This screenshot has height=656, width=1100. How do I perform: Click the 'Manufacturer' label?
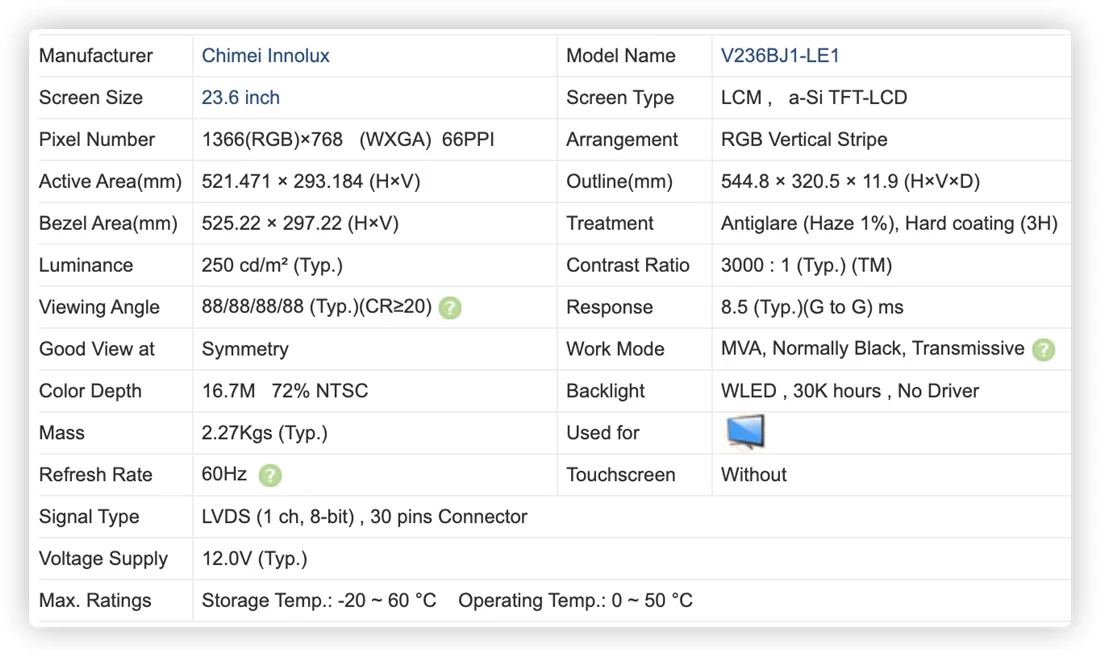(95, 55)
